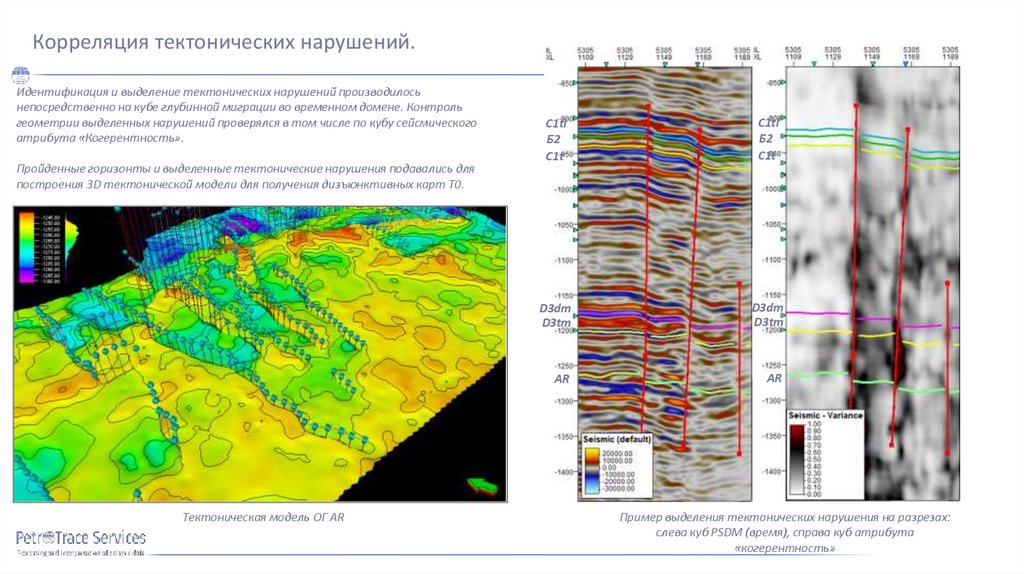Click the caption "Тектоническая модель ОГ AR"
This screenshot has width=1024, height=574.
coord(263,517)
